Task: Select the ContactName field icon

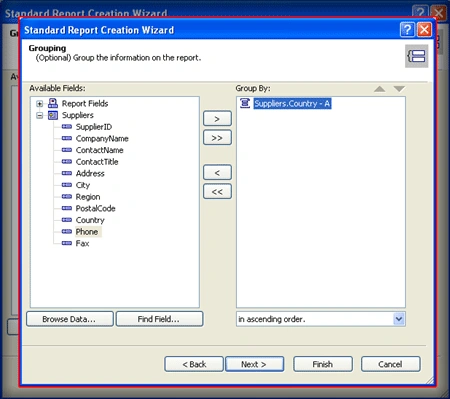Action: point(67,150)
